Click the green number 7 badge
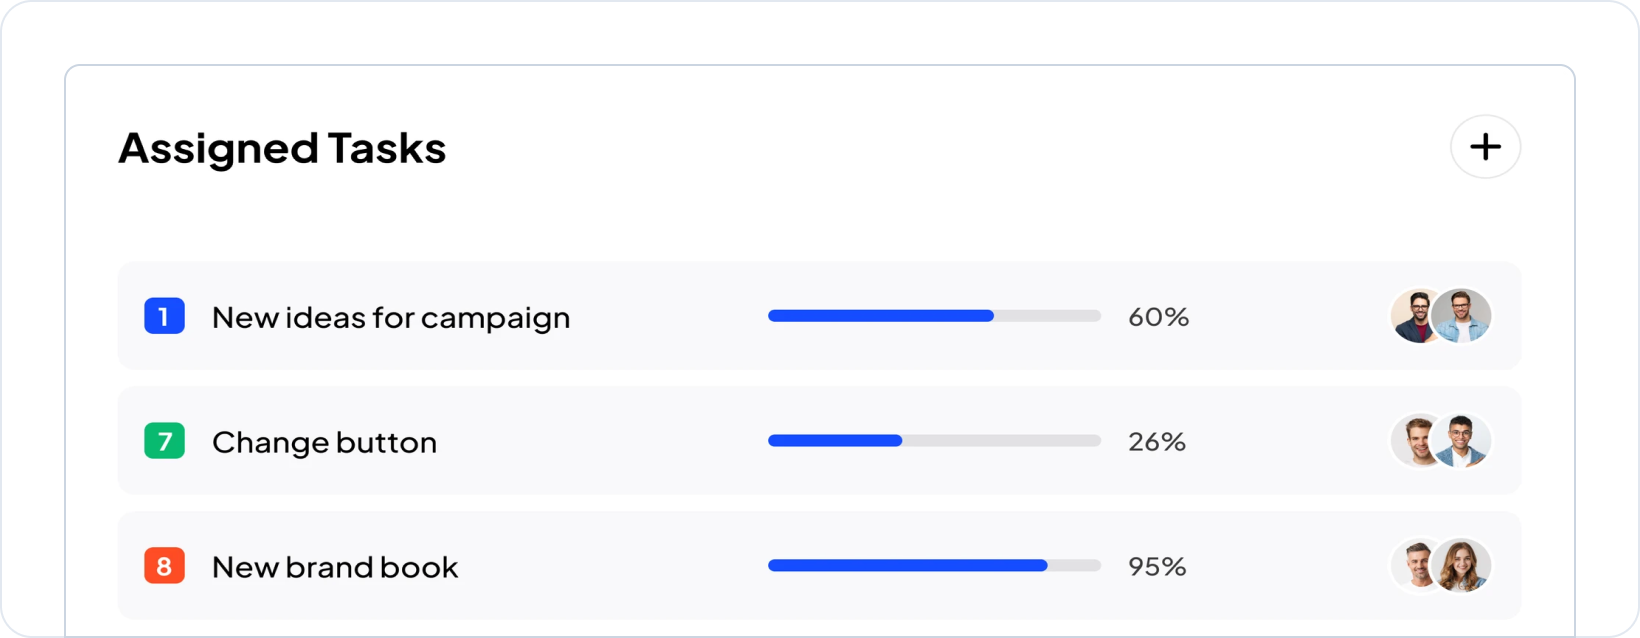 coord(164,441)
